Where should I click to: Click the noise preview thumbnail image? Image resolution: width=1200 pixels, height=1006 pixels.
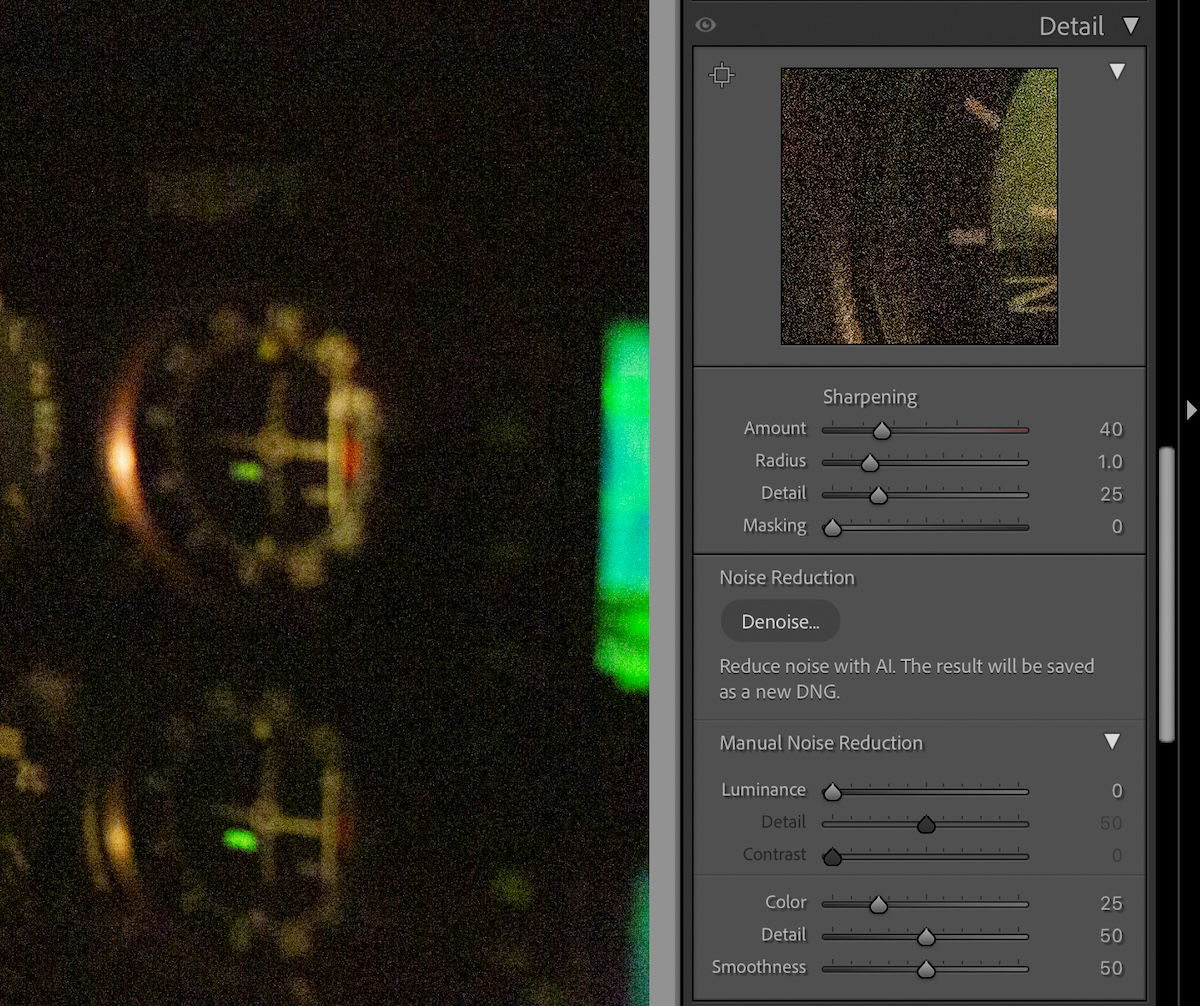pyautogui.click(x=918, y=206)
